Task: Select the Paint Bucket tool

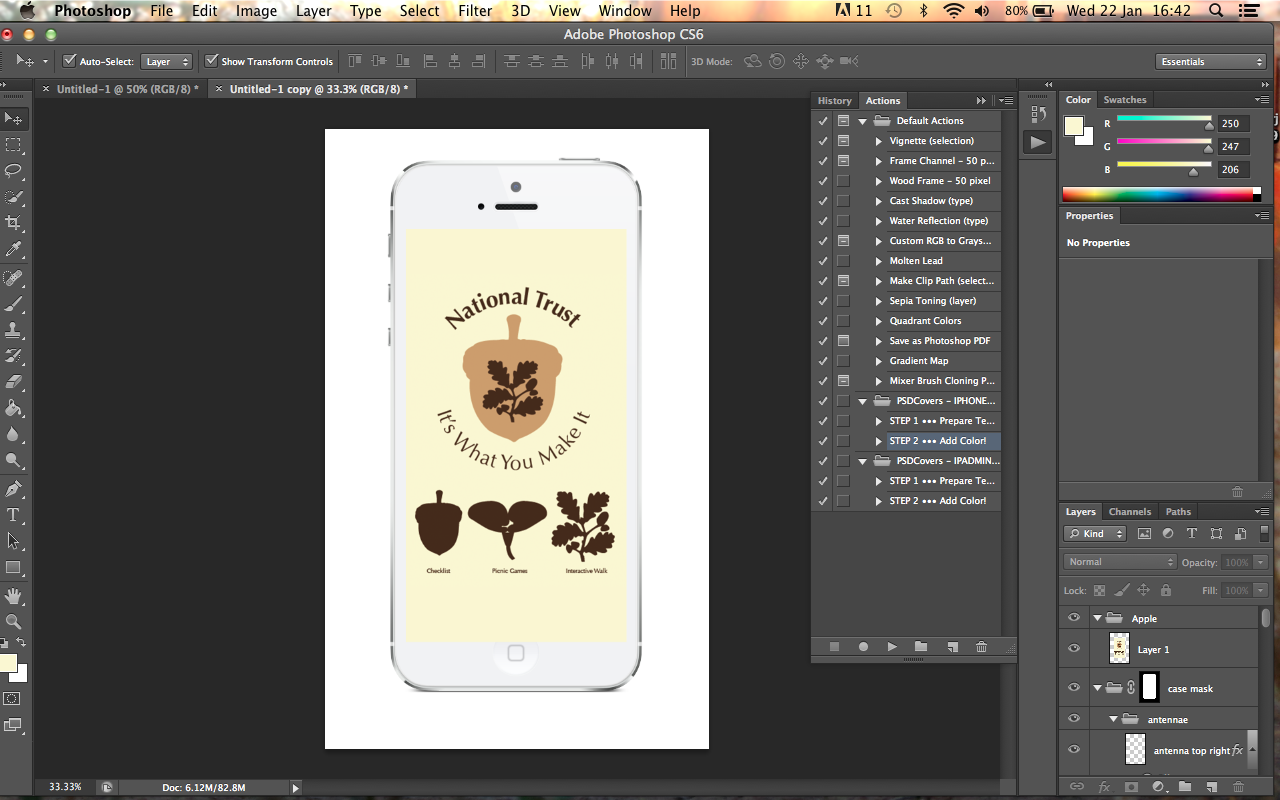Action: [x=14, y=408]
